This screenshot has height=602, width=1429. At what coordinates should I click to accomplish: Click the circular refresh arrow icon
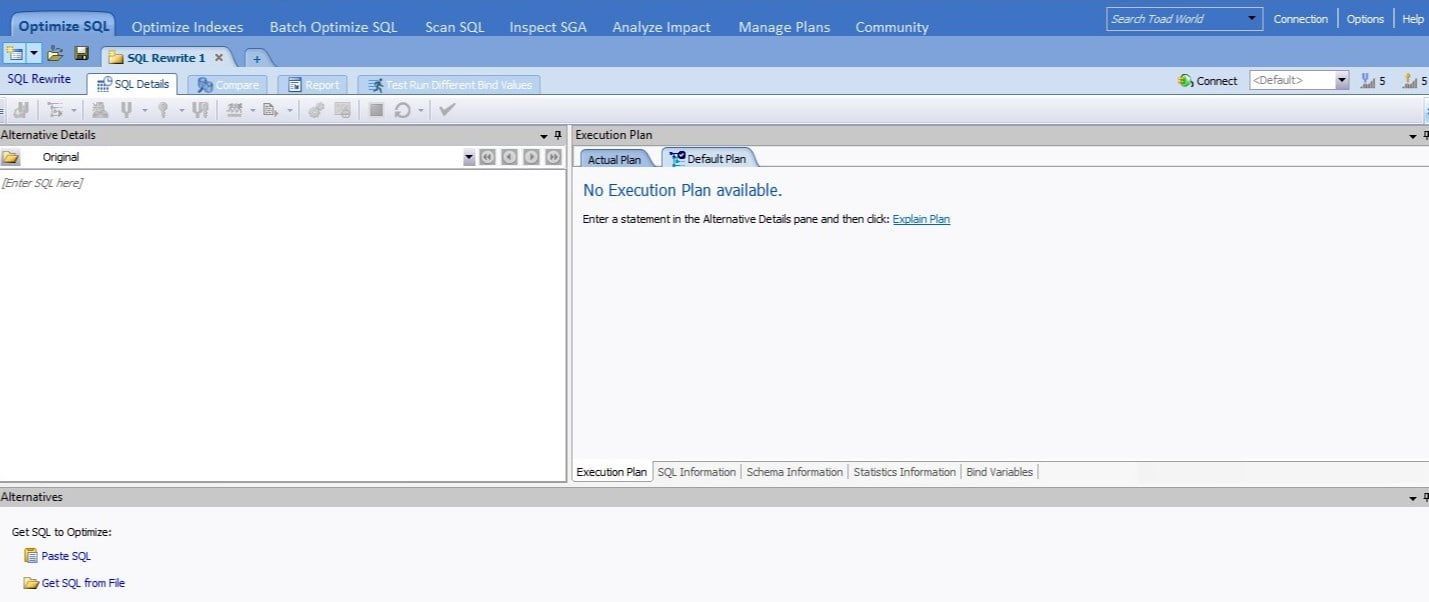pos(402,110)
